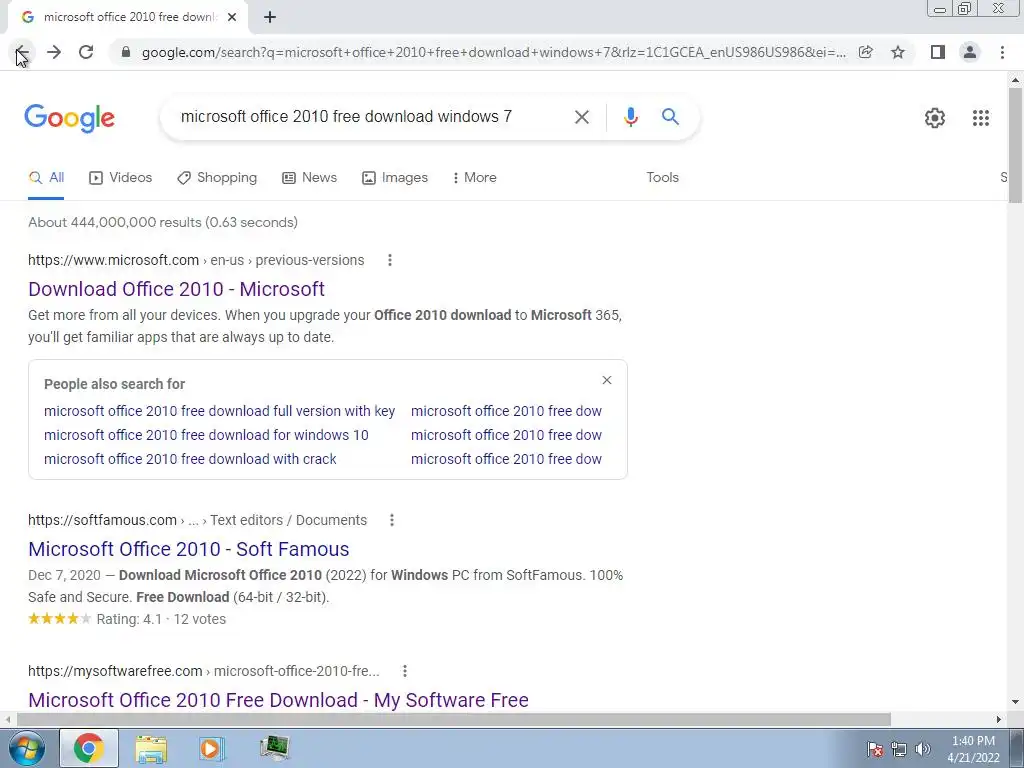
Task: Start voice search with microphone icon
Action: click(630, 117)
